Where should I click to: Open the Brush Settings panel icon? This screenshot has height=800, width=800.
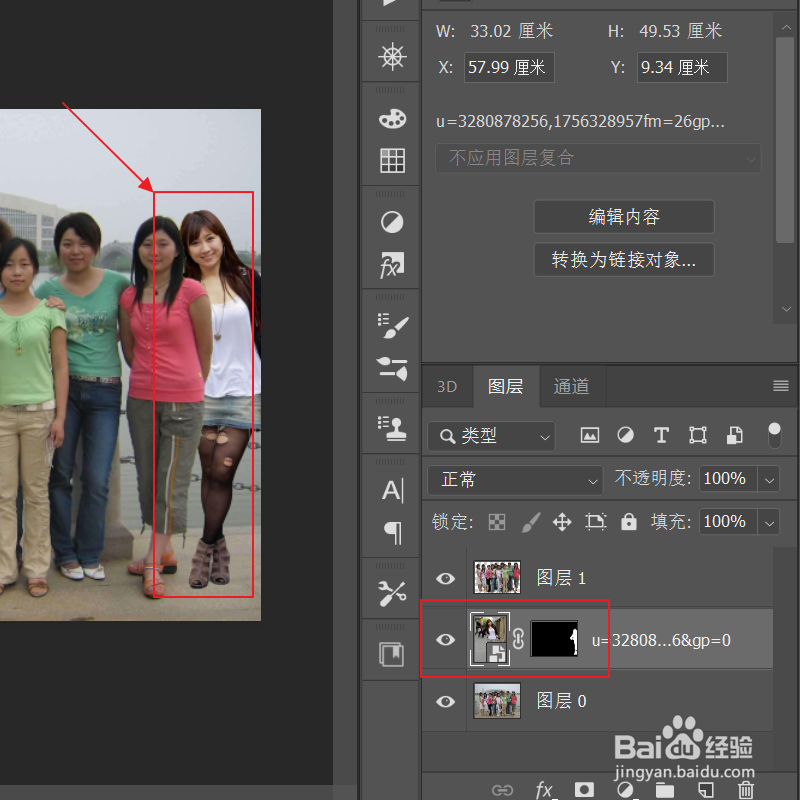[392, 327]
